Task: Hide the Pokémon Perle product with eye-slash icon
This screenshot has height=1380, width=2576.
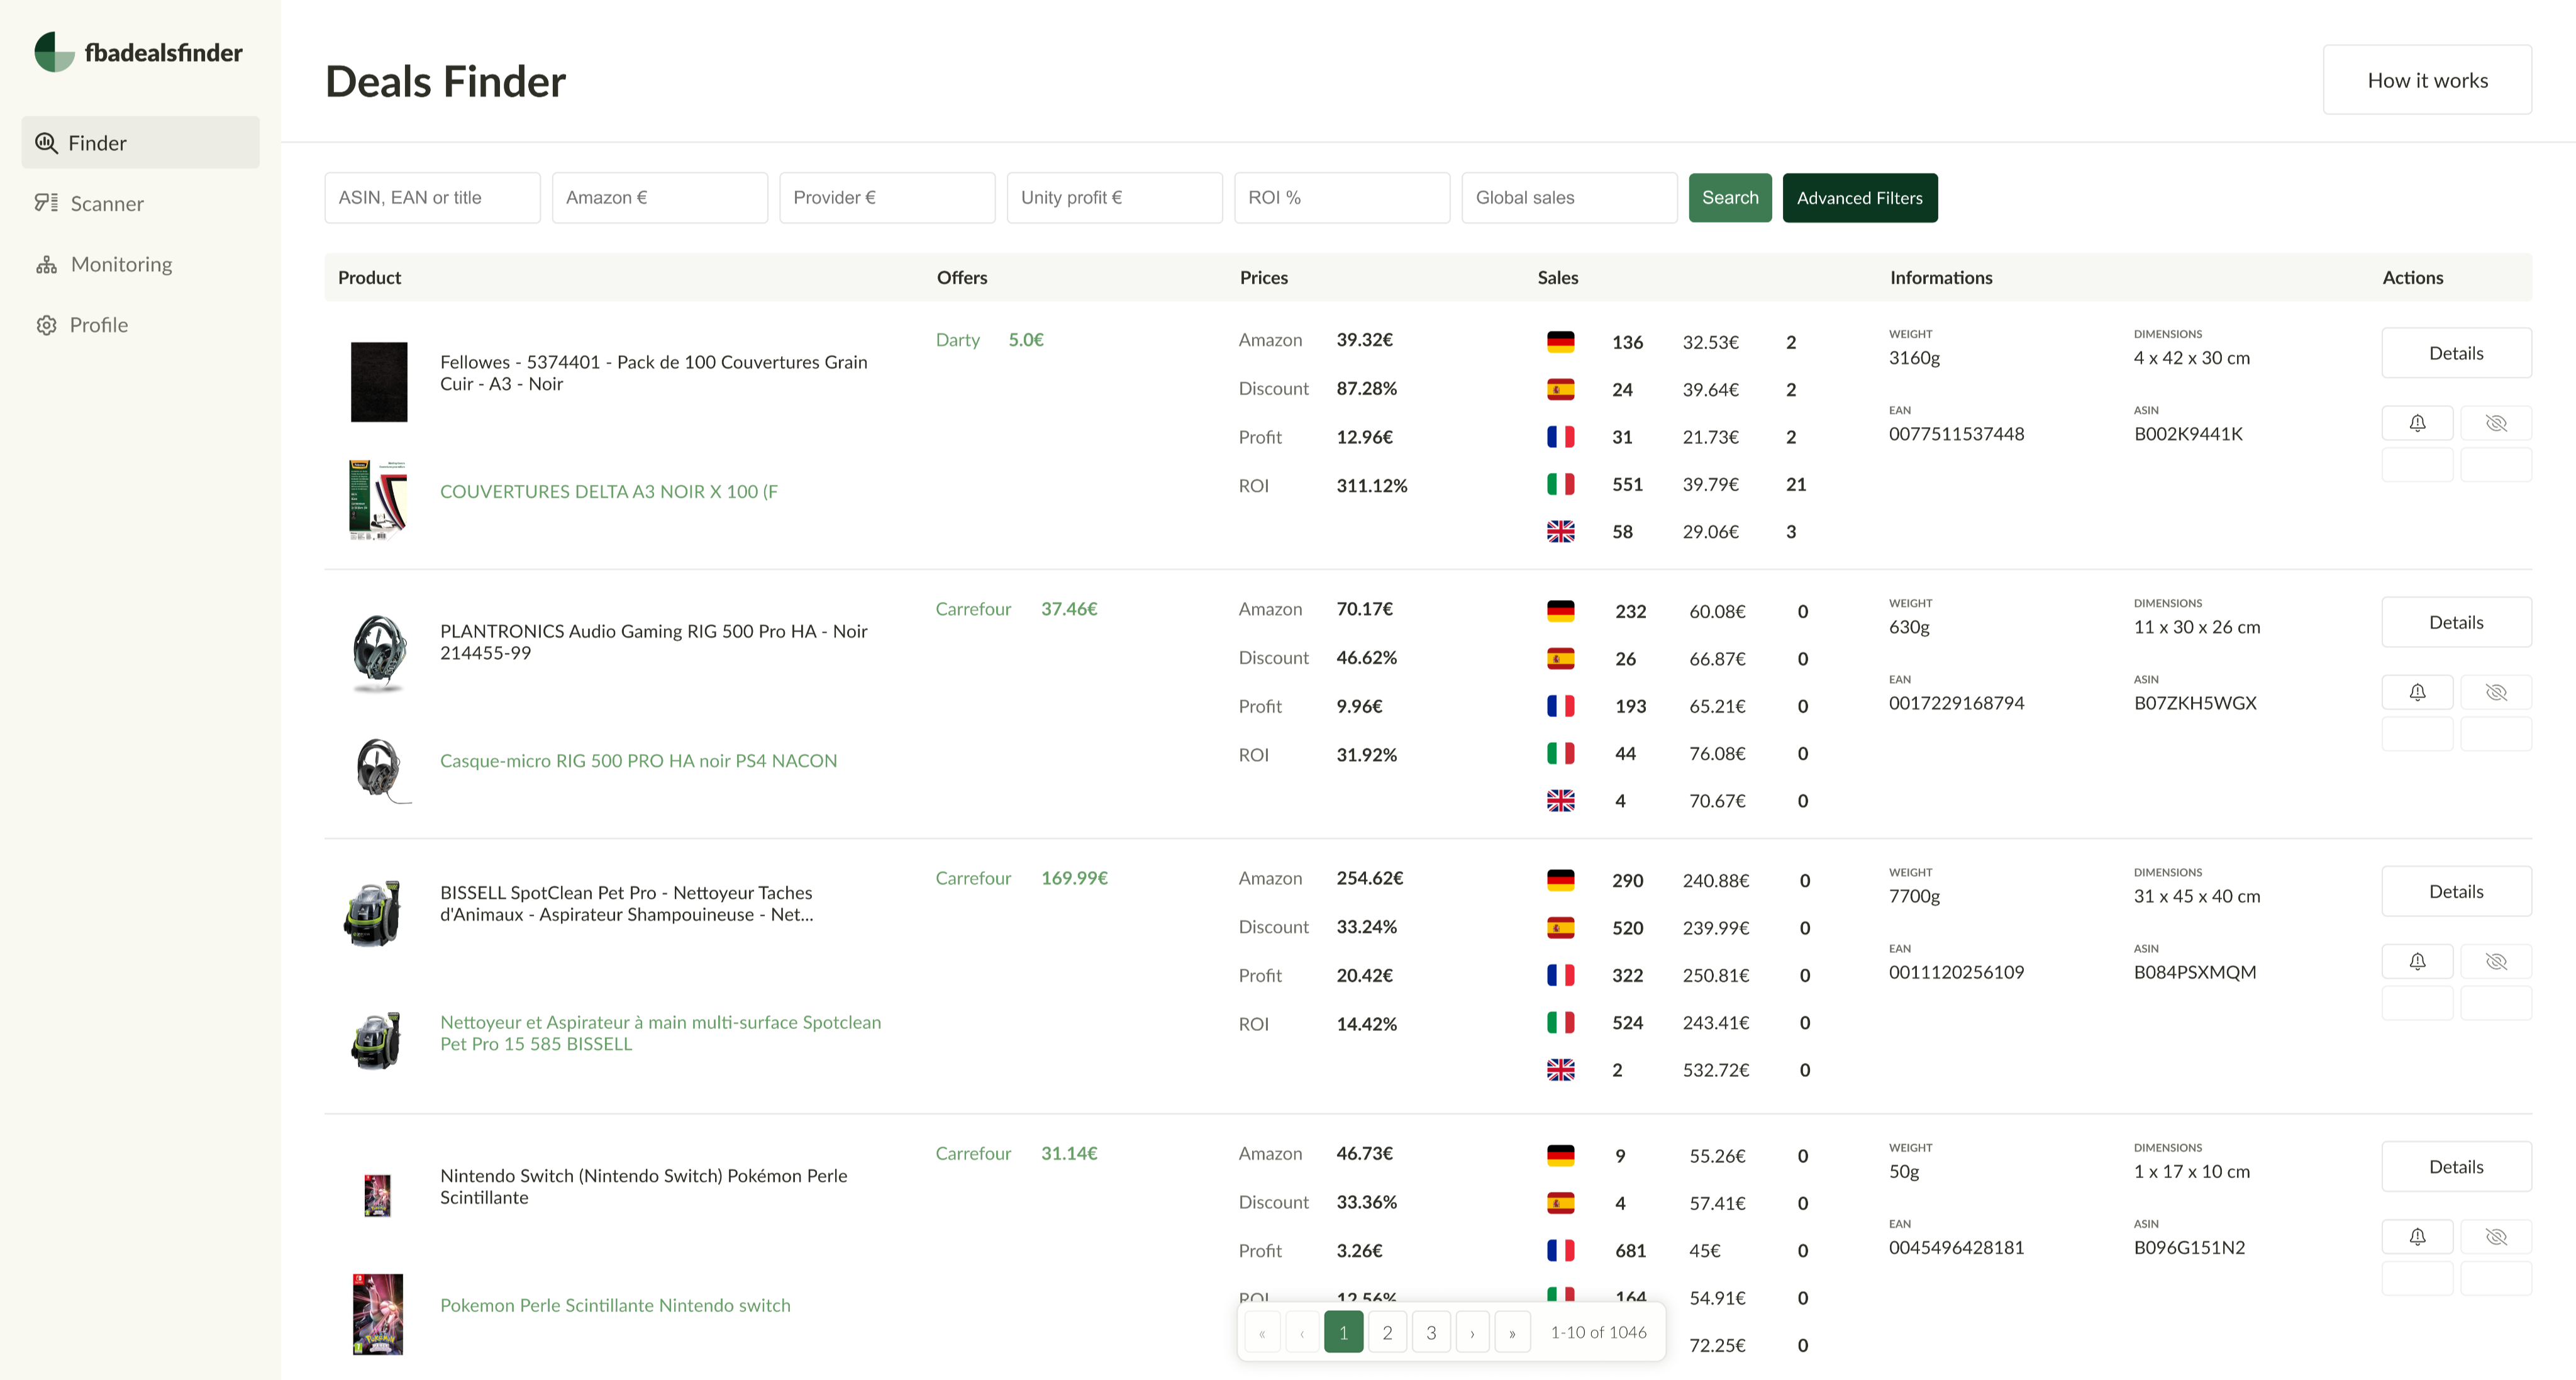Action: pos(2496,1237)
